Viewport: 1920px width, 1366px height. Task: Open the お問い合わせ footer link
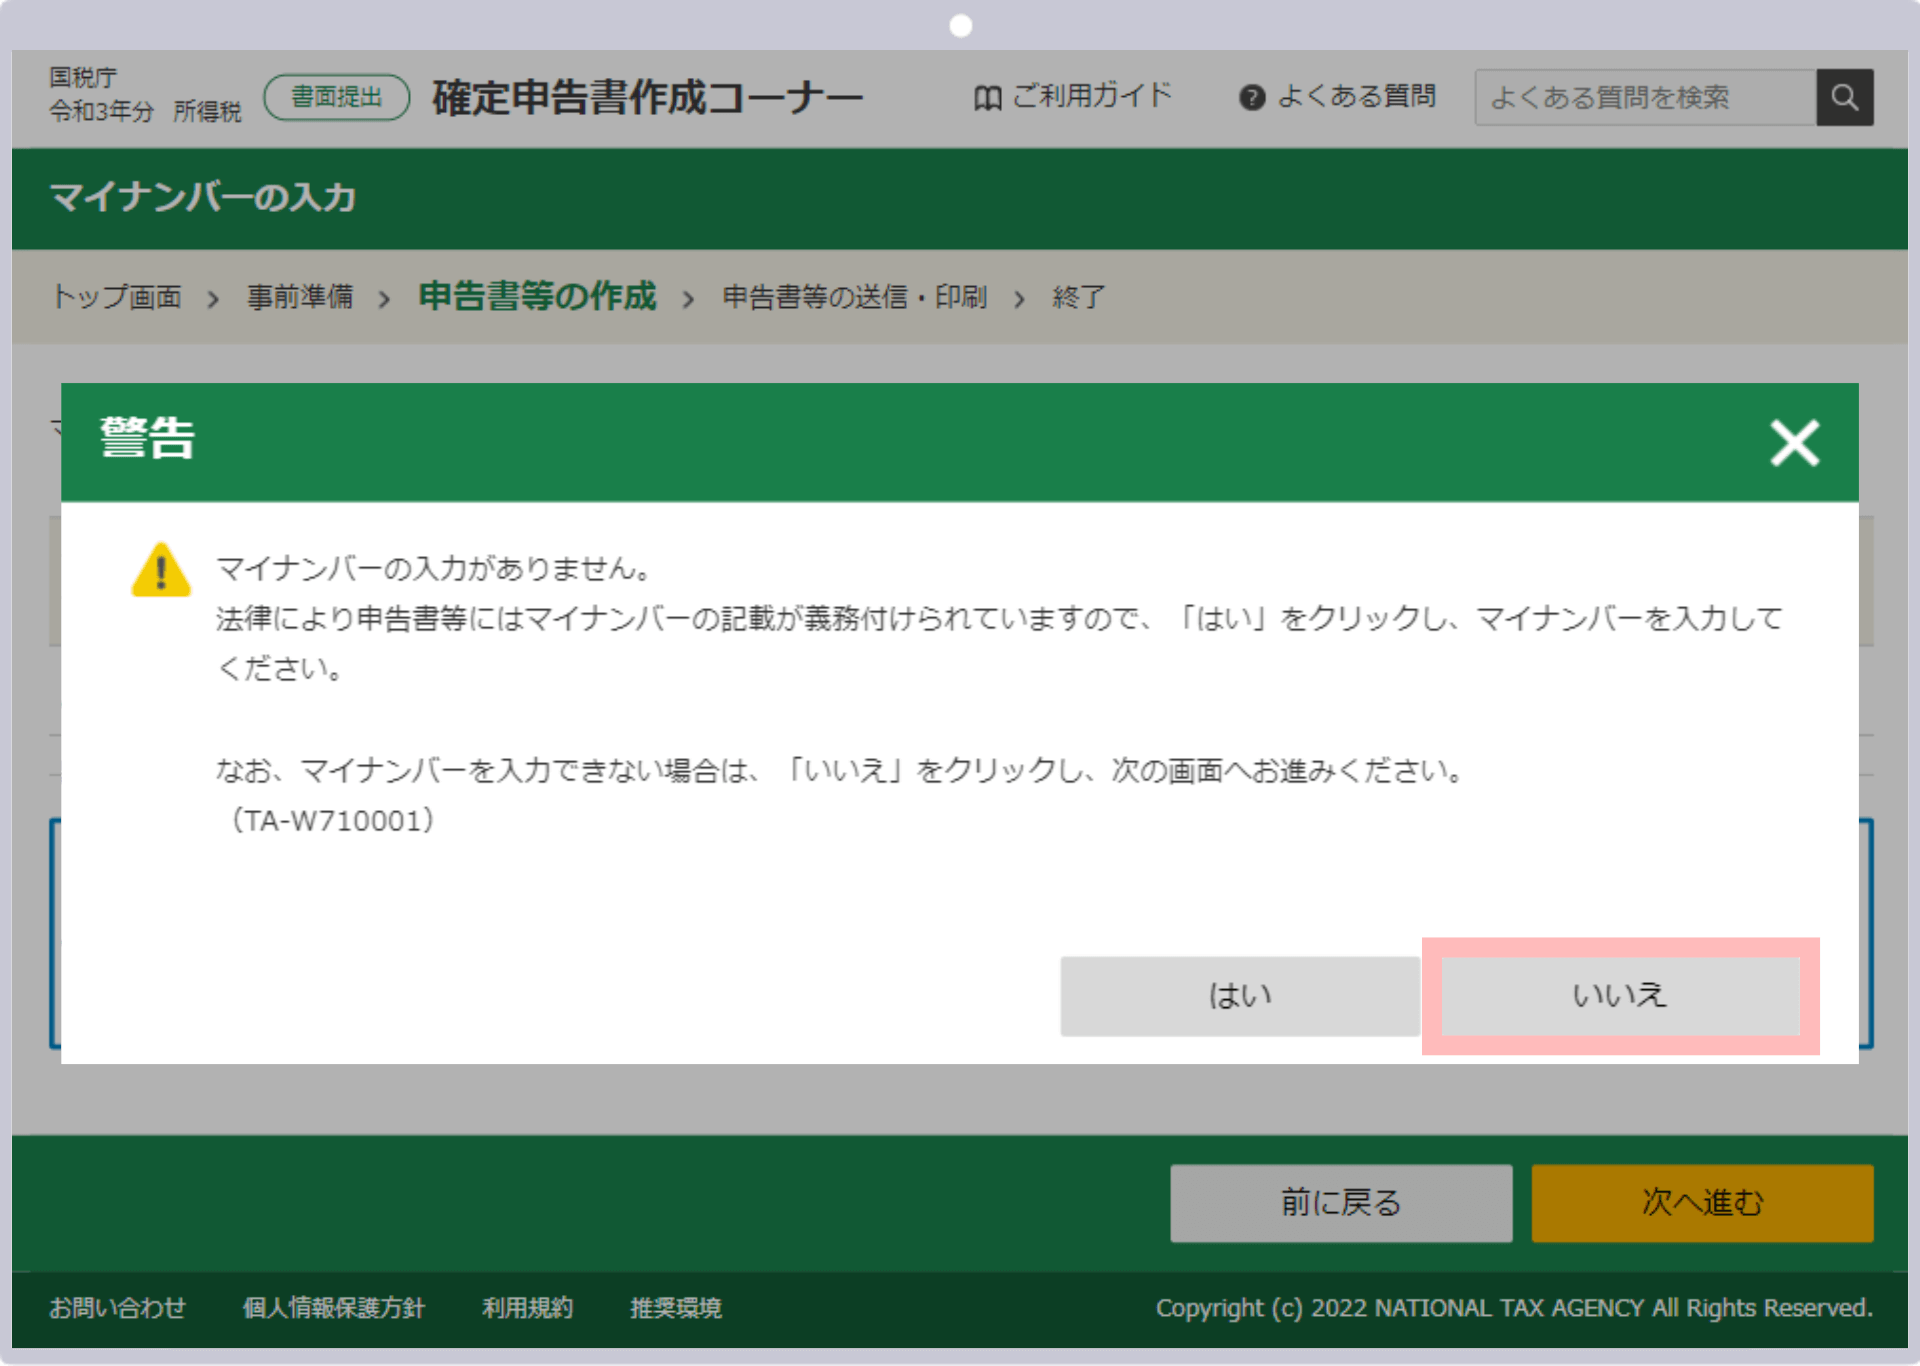pyautogui.click(x=117, y=1308)
